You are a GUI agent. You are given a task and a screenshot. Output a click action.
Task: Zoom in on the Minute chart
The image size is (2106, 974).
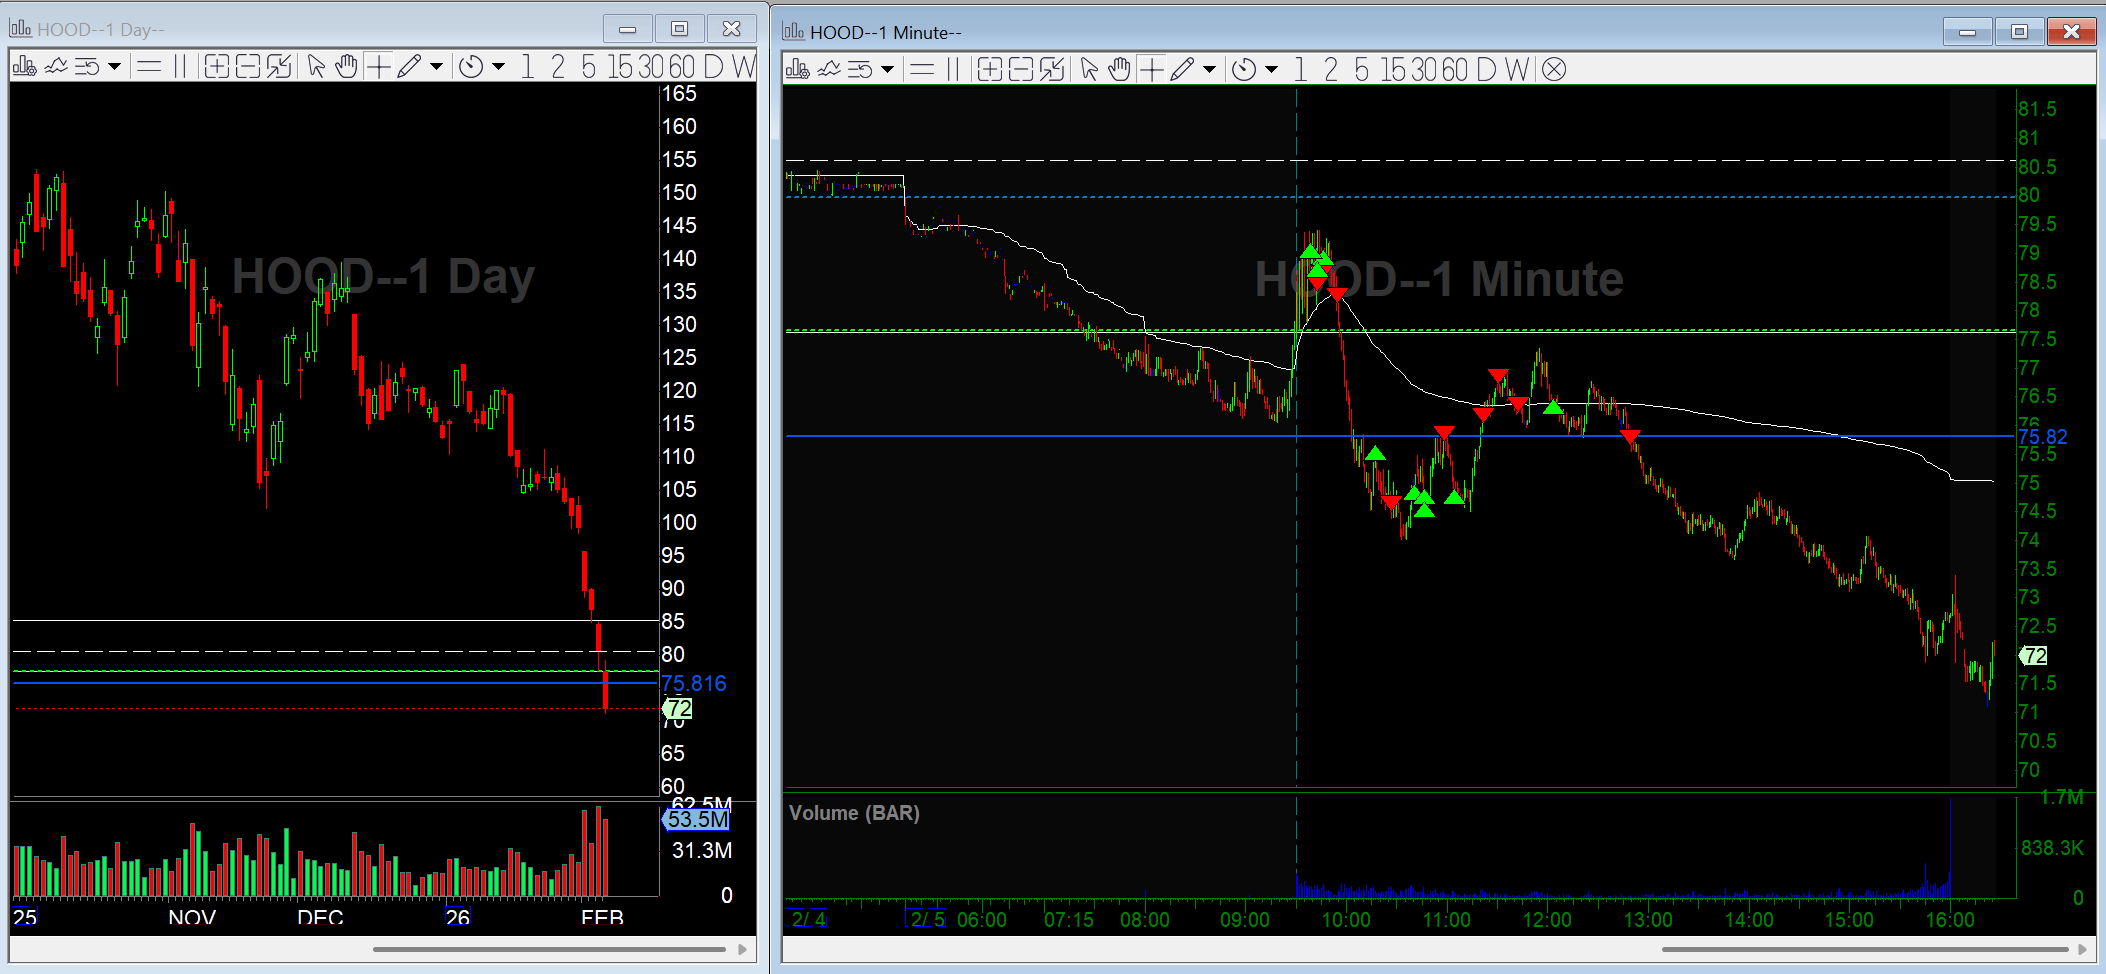(989, 69)
